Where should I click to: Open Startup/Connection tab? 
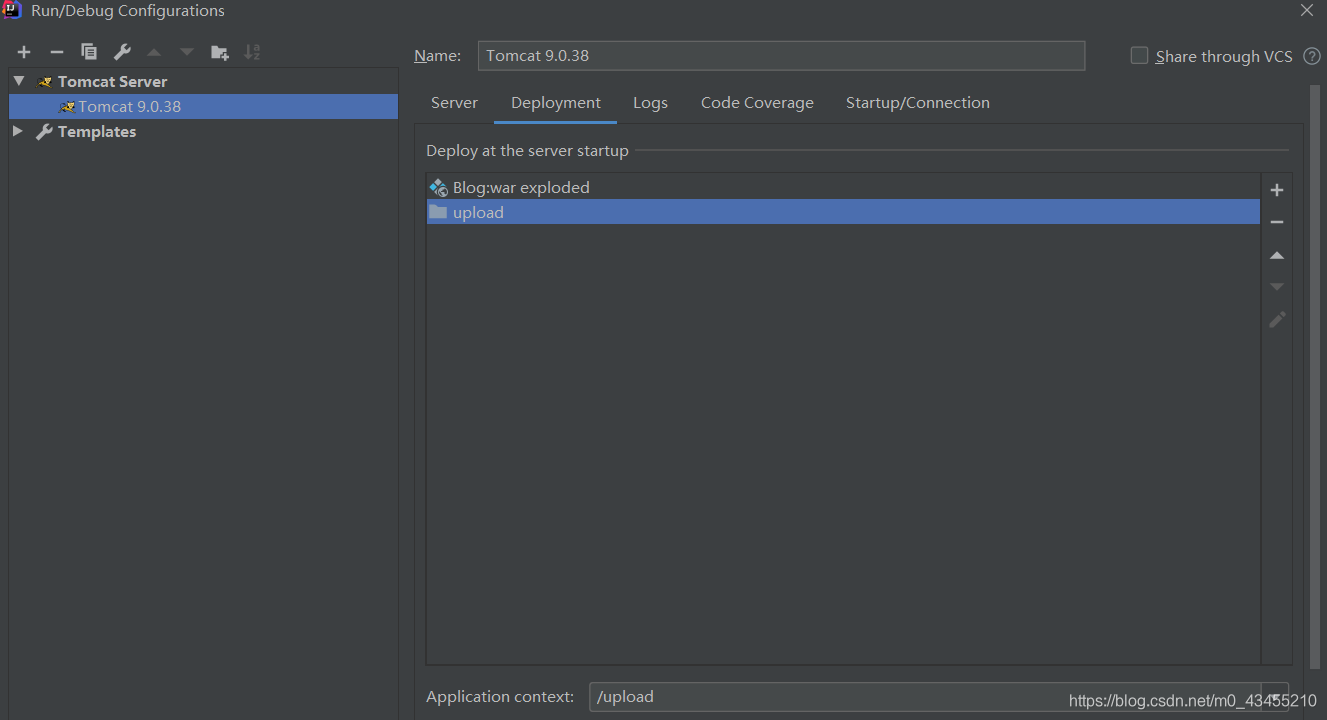click(x=918, y=103)
